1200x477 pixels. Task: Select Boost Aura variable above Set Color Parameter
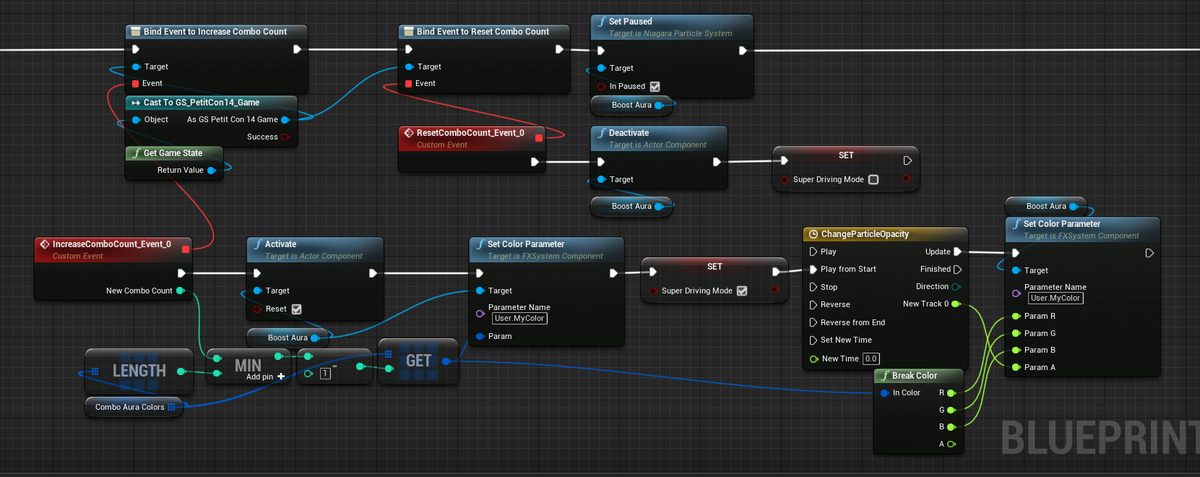[x=1046, y=206]
